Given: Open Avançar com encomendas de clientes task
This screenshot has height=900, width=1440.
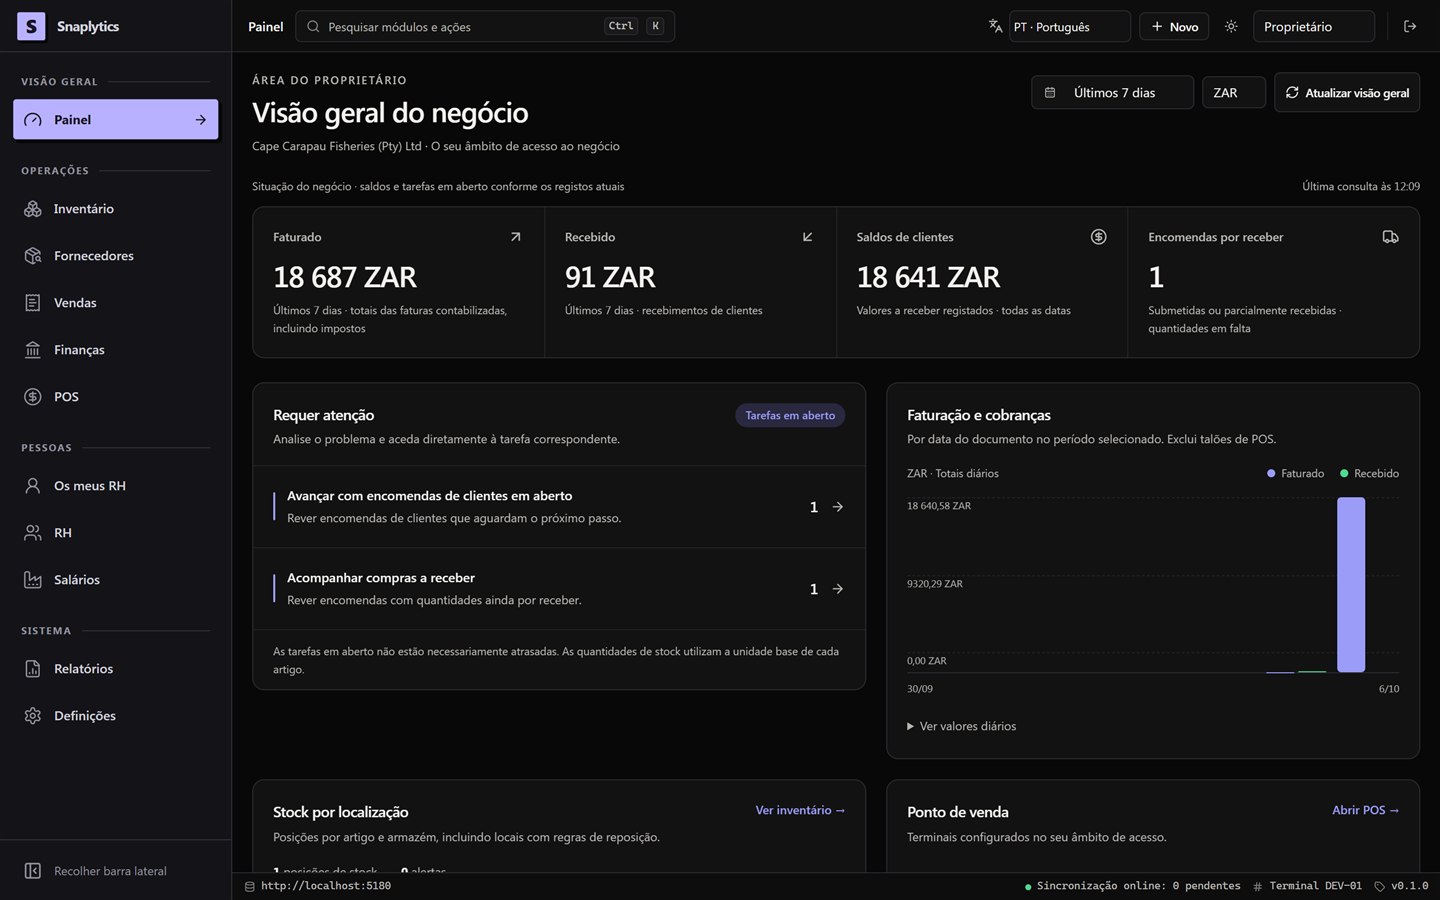Looking at the screenshot, I should coord(559,507).
